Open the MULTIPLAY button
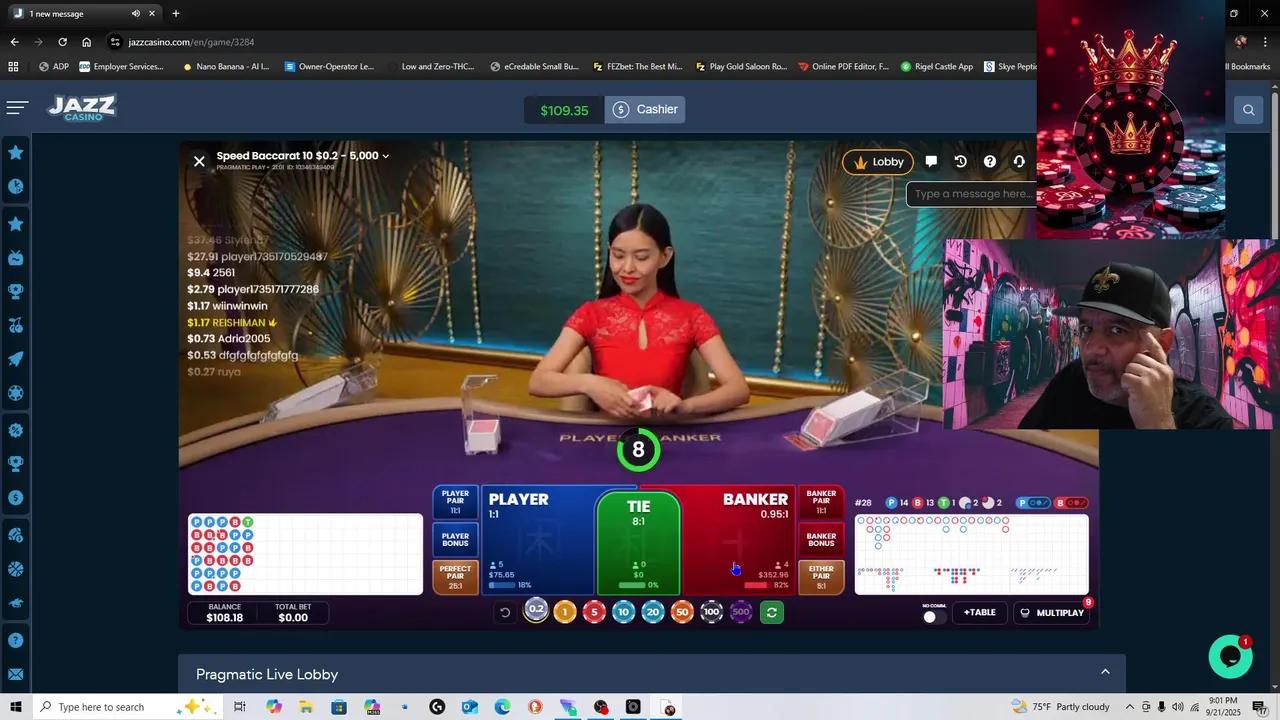This screenshot has height=720, width=1280. click(1052, 612)
